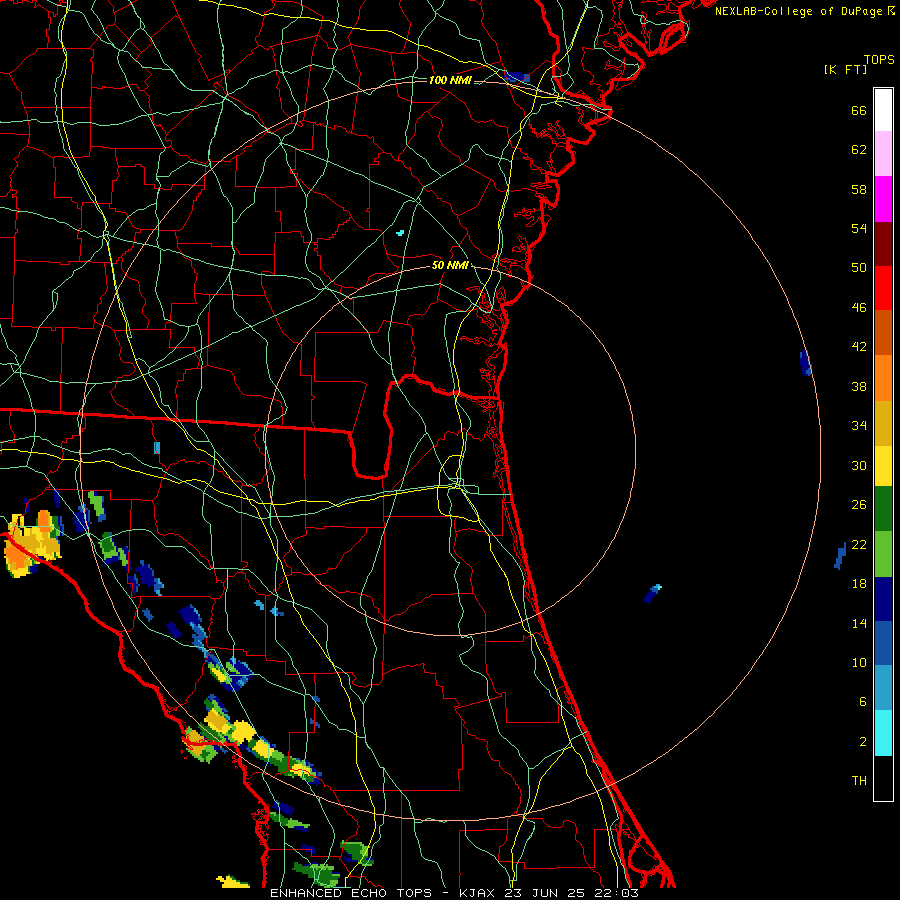
Task: Click the small cyan echo north of 50 NMI ring
Action: 400,232
